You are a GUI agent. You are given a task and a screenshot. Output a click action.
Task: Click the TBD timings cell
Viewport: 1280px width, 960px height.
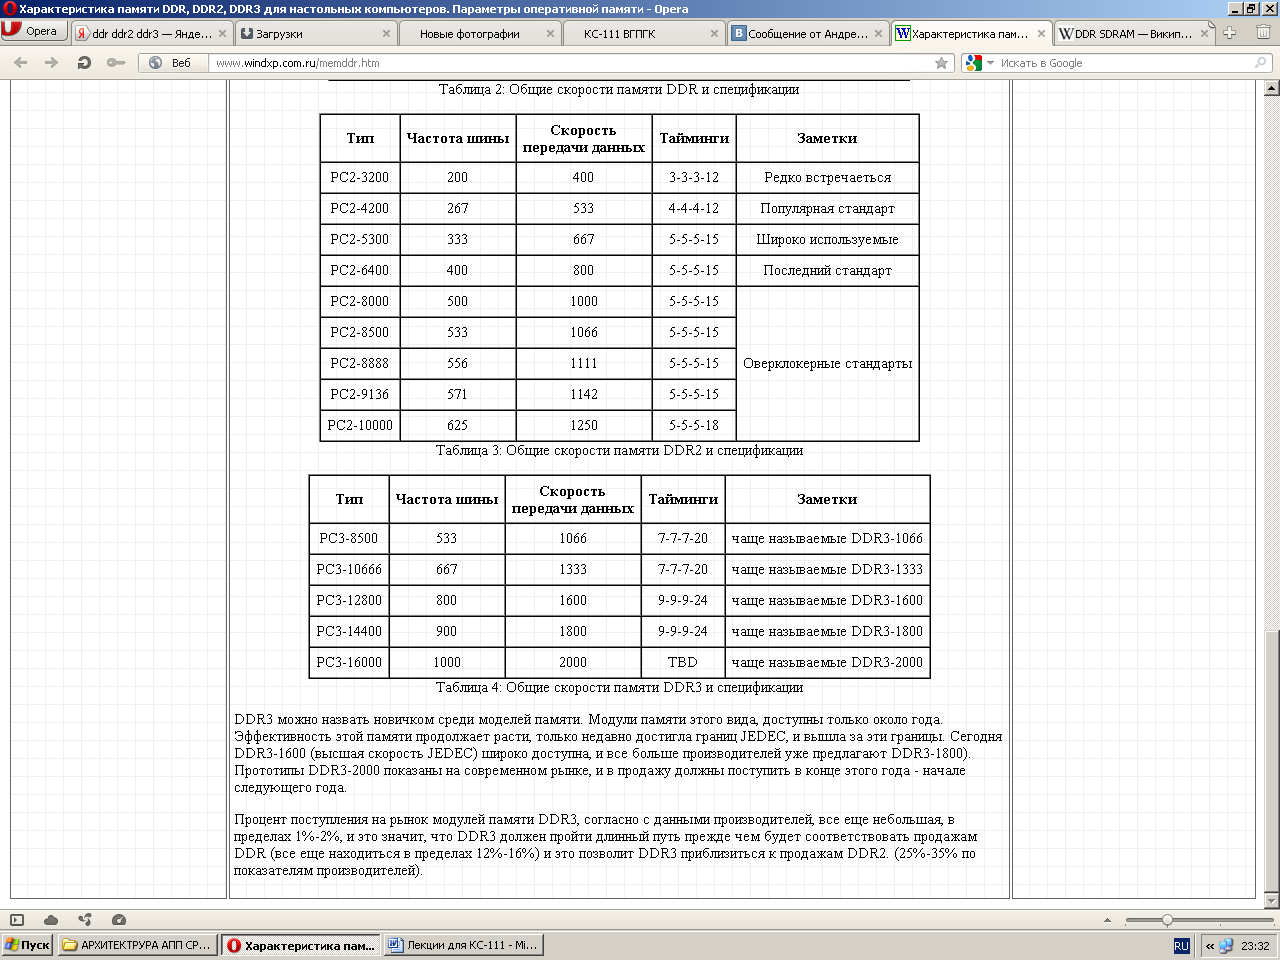pyautogui.click(x=683, y=662)
